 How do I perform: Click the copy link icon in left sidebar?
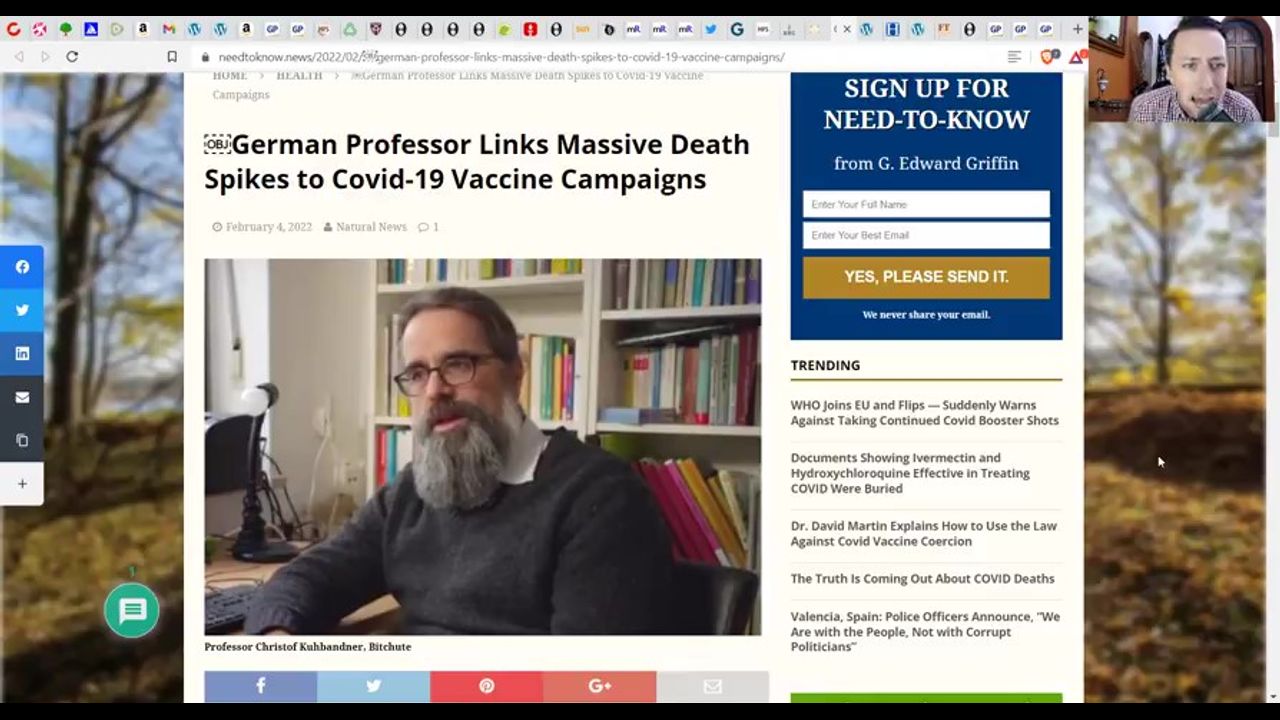point(22,440)
